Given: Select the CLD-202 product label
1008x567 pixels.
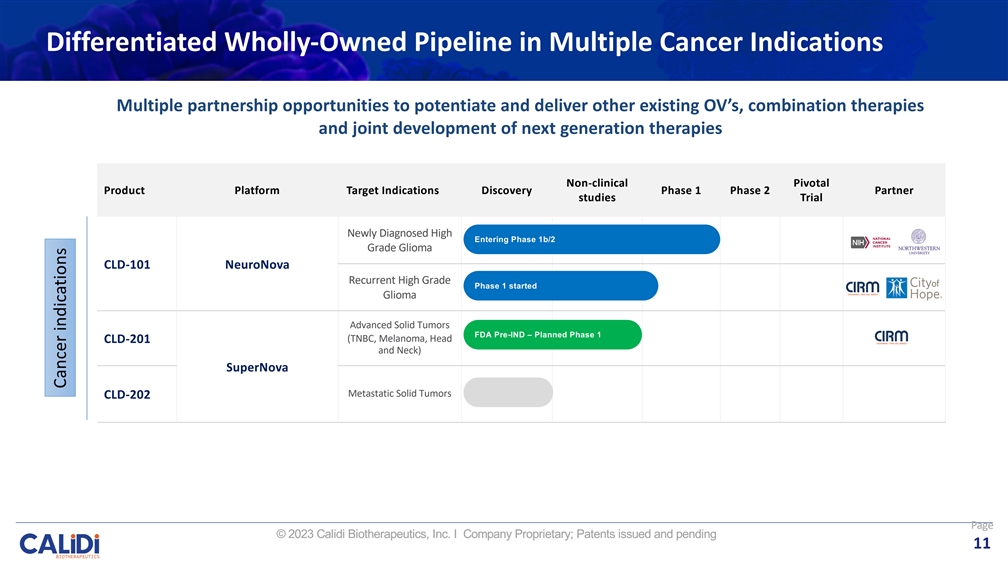Looking at the screenshot, I should (x=128, y=394).
